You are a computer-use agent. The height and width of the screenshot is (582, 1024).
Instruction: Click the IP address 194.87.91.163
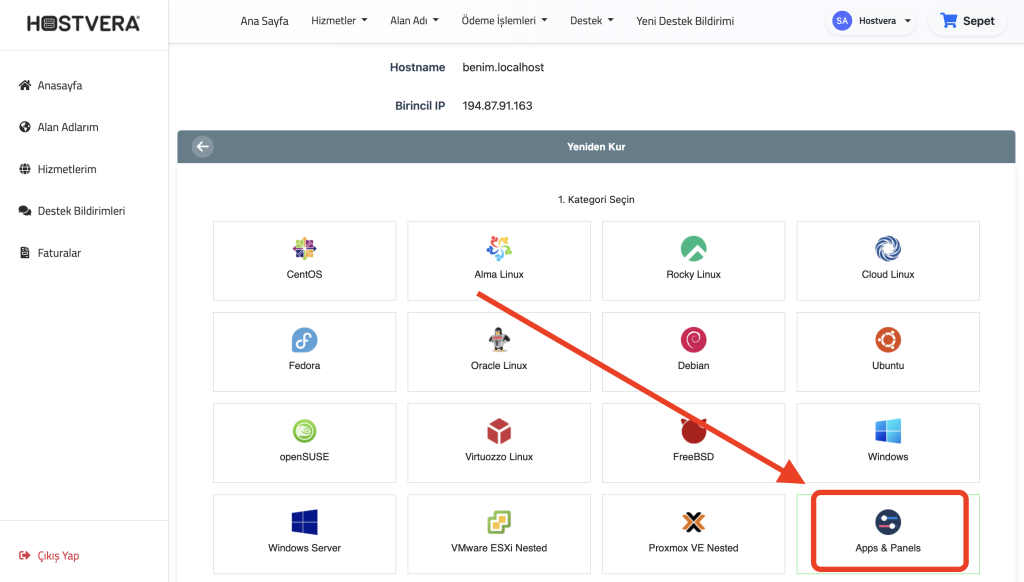(497, 106)
